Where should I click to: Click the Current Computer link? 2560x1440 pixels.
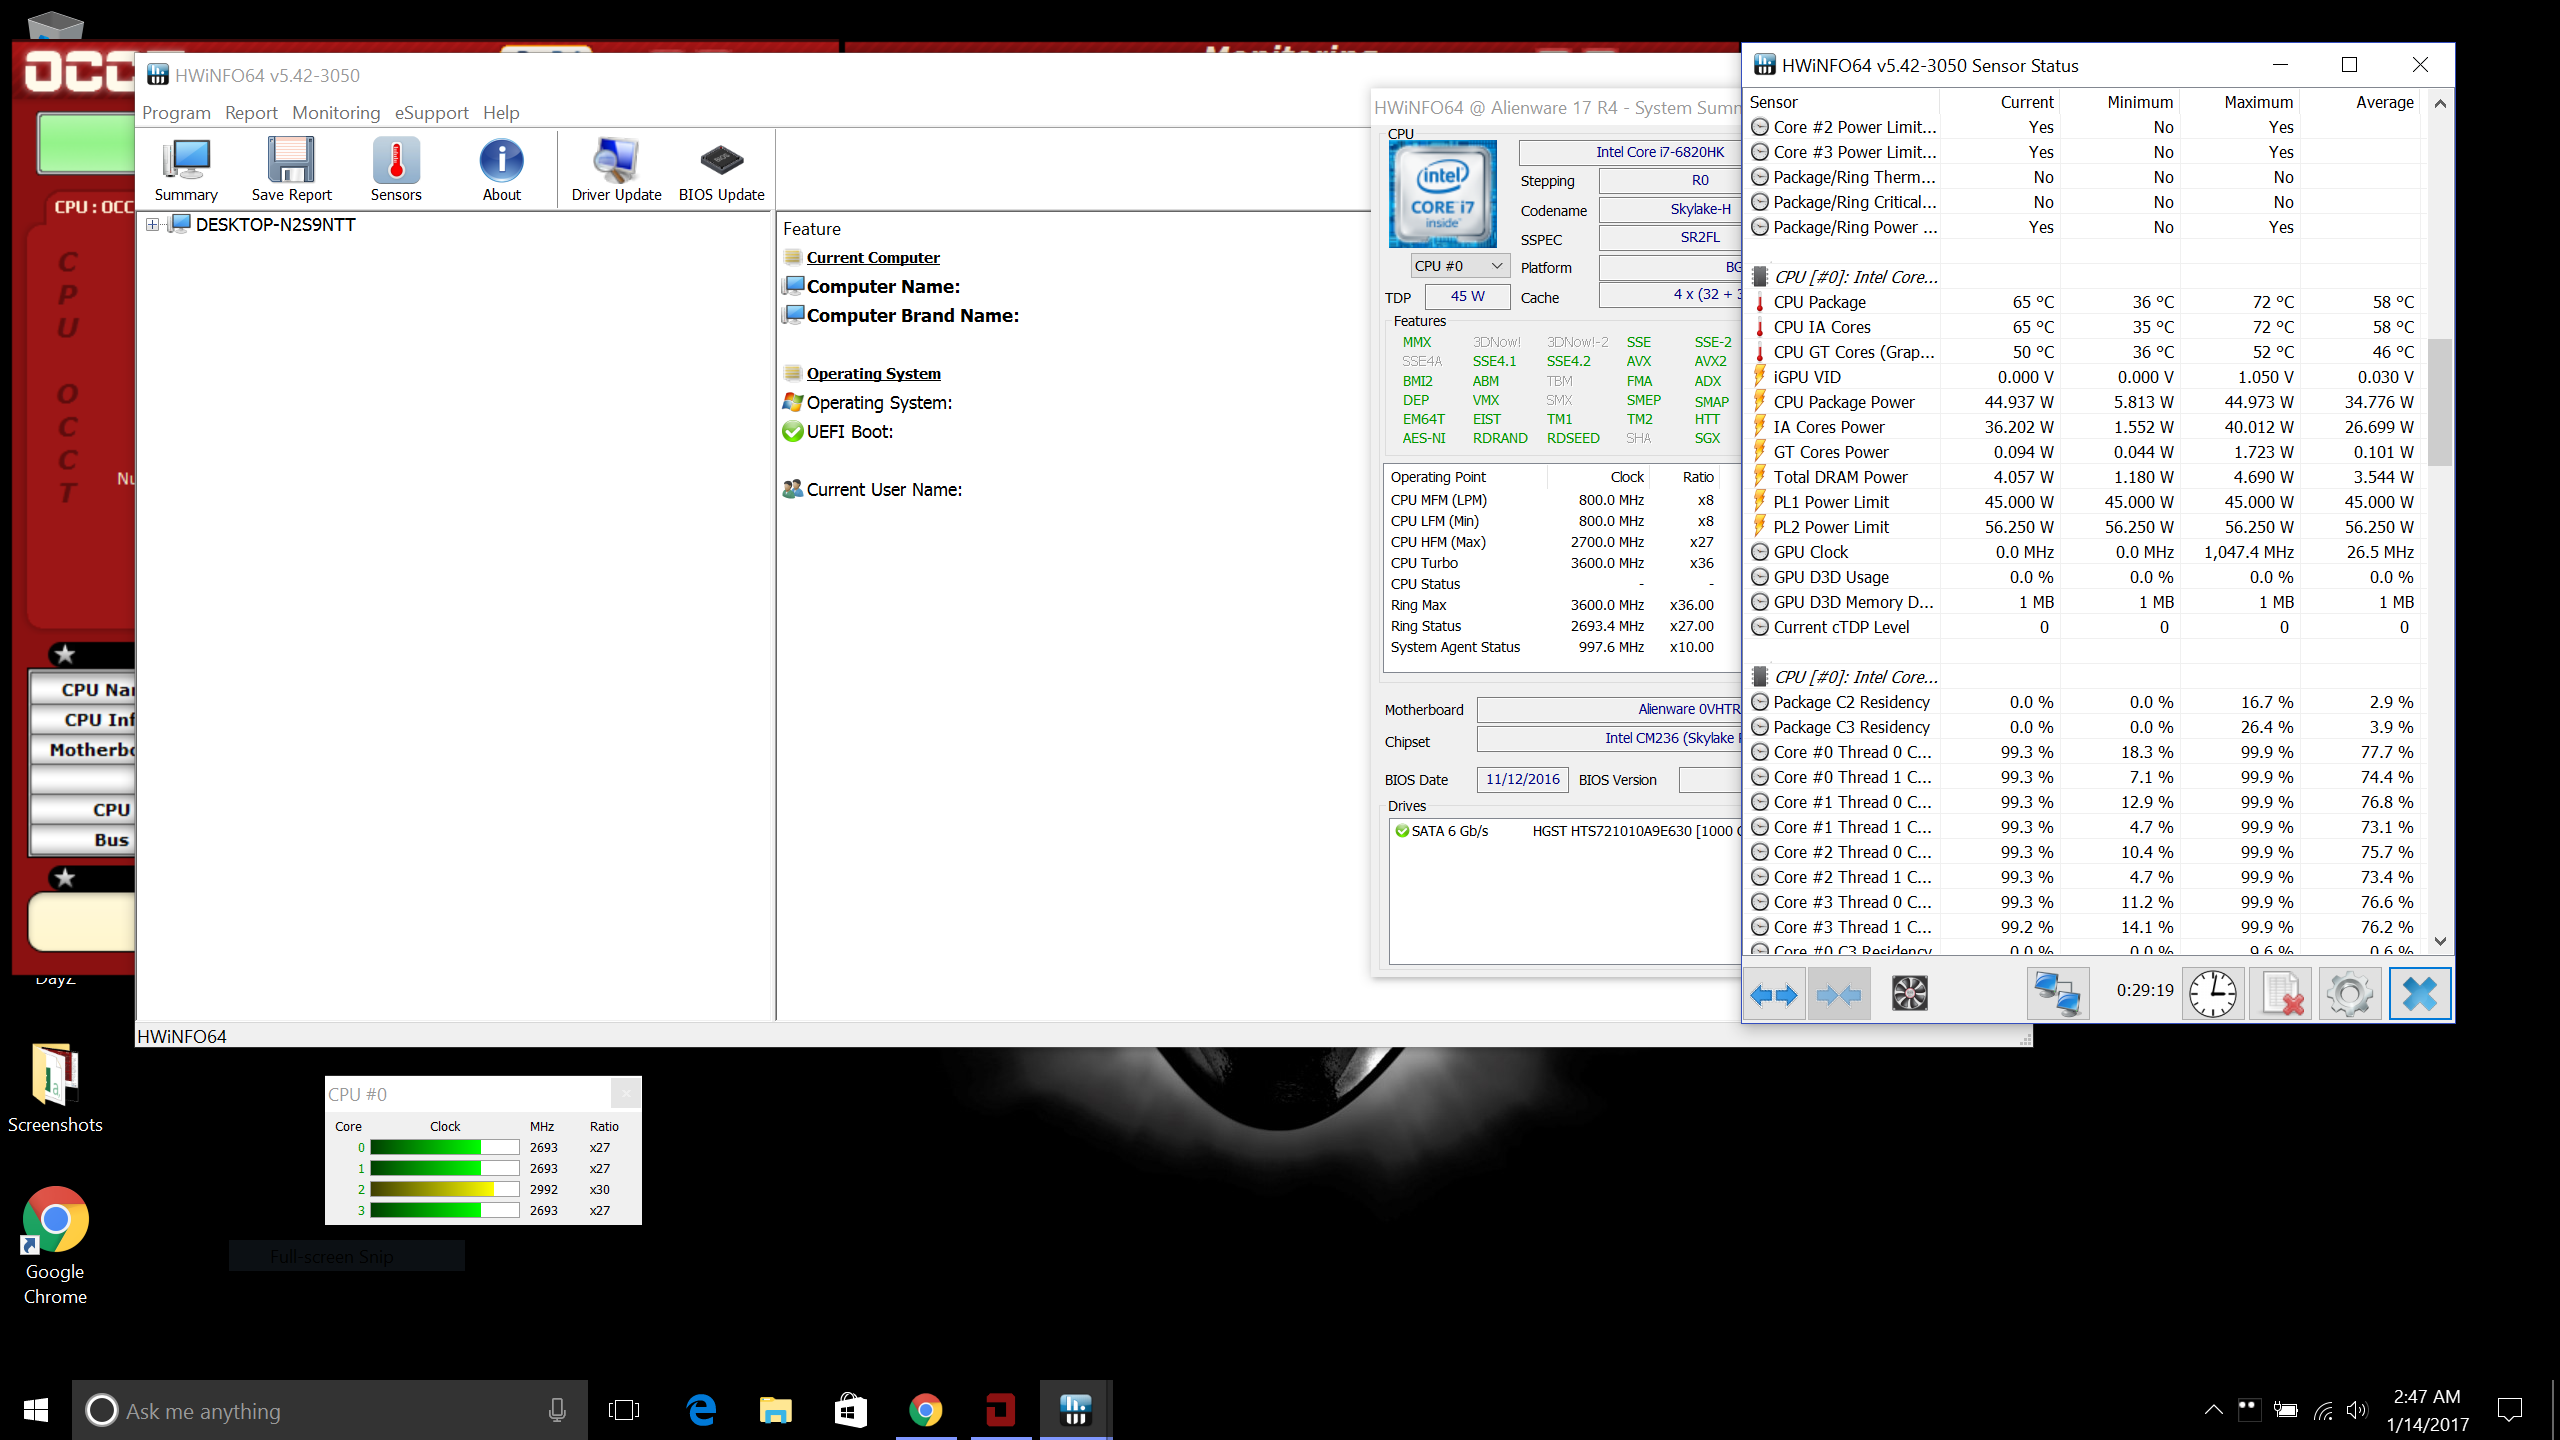[x=873, y=257]
